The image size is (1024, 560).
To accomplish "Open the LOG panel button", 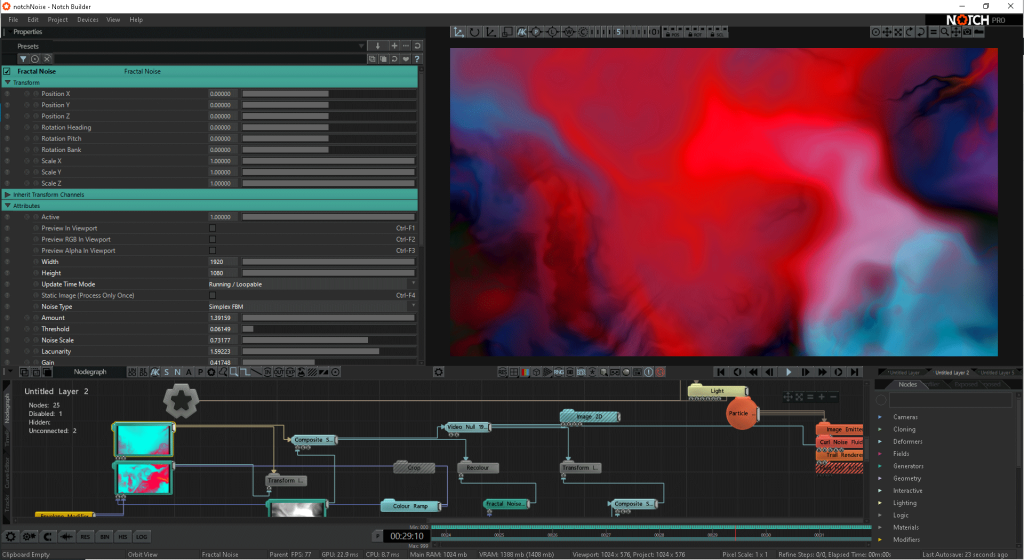I will (x=142, y=537).
